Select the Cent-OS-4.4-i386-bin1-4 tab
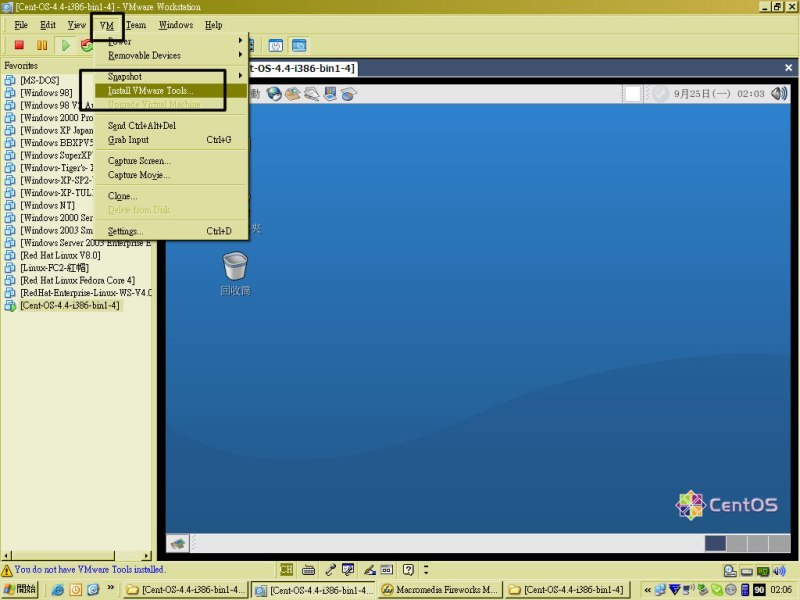800x600 pixels. [303, 68]
